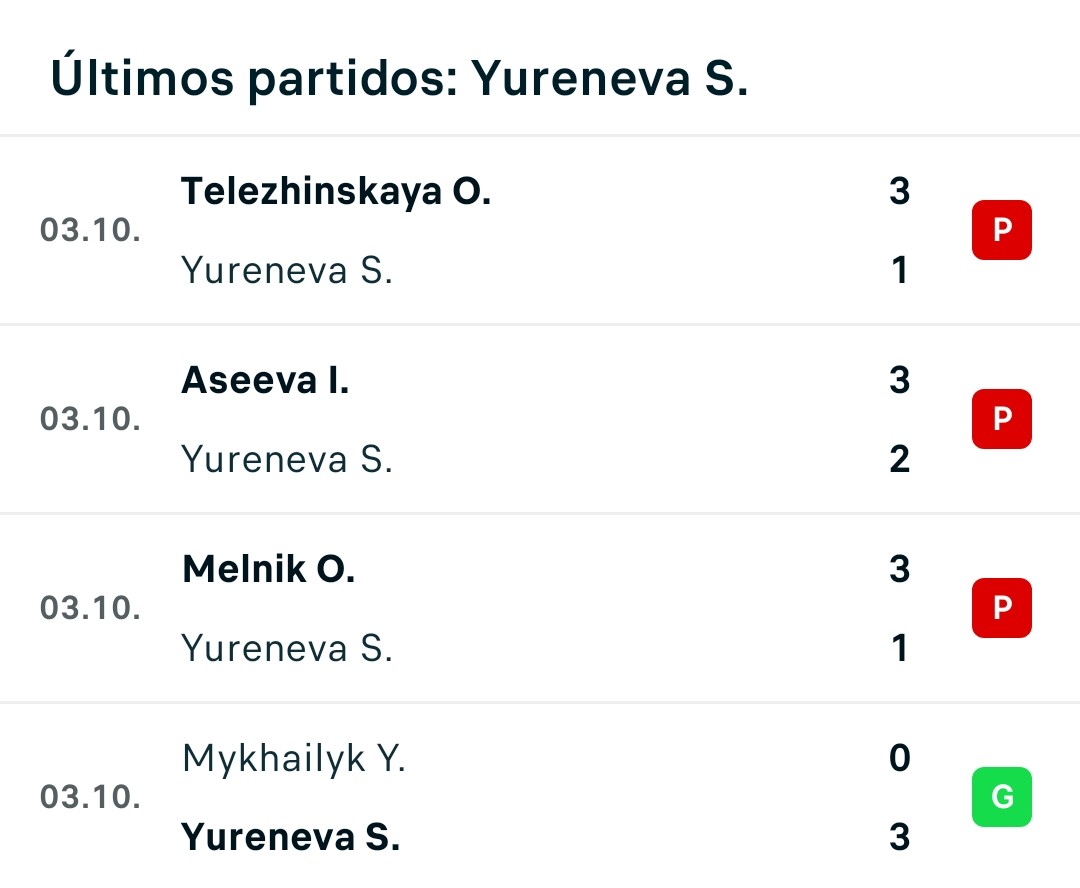The height and width of the screenshot is (888, 1080).
Task: Click the red P badge for Melnik match
Action: pyautogui.click(x=1001, y=608)
